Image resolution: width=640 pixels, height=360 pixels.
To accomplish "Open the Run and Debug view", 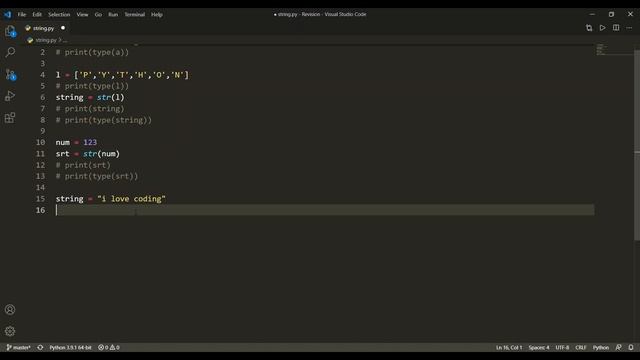I will coord(10,96).
